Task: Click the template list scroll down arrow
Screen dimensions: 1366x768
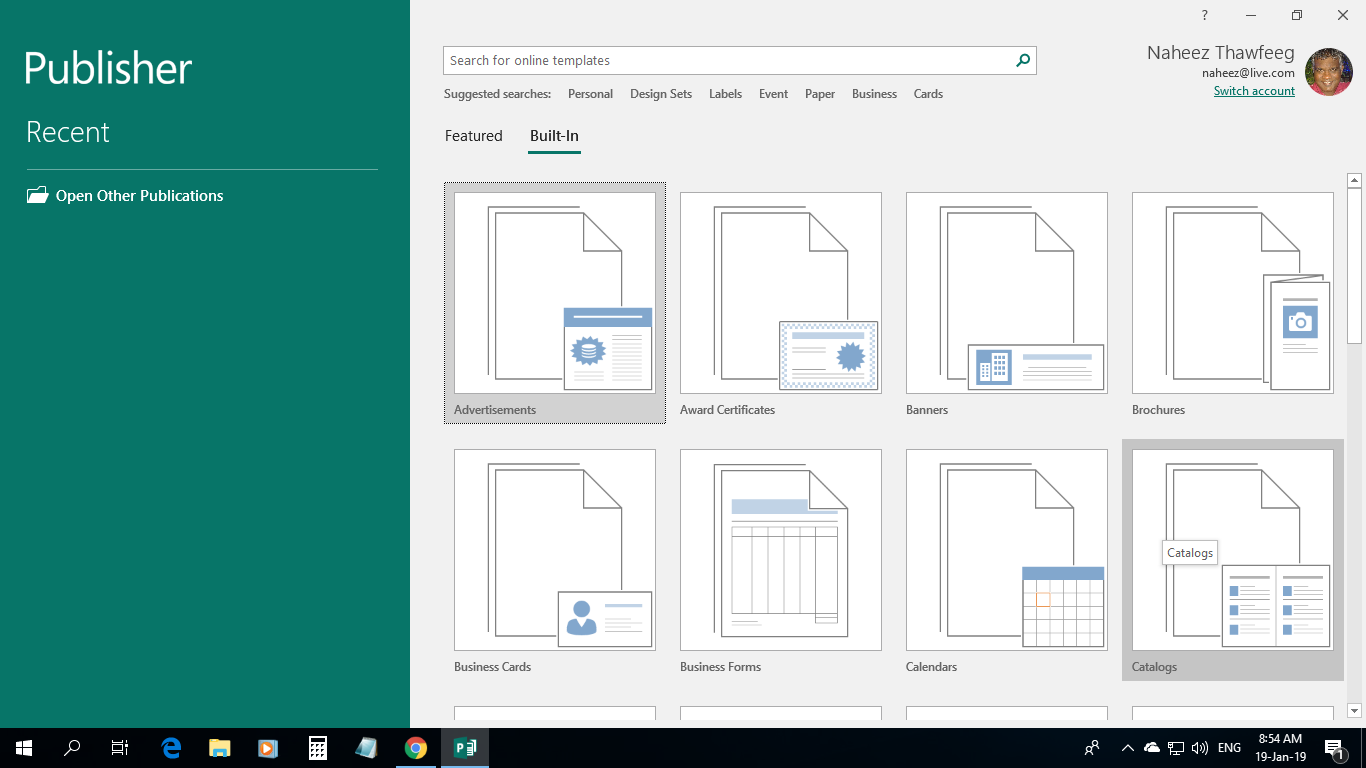Action: [1355, 711]
